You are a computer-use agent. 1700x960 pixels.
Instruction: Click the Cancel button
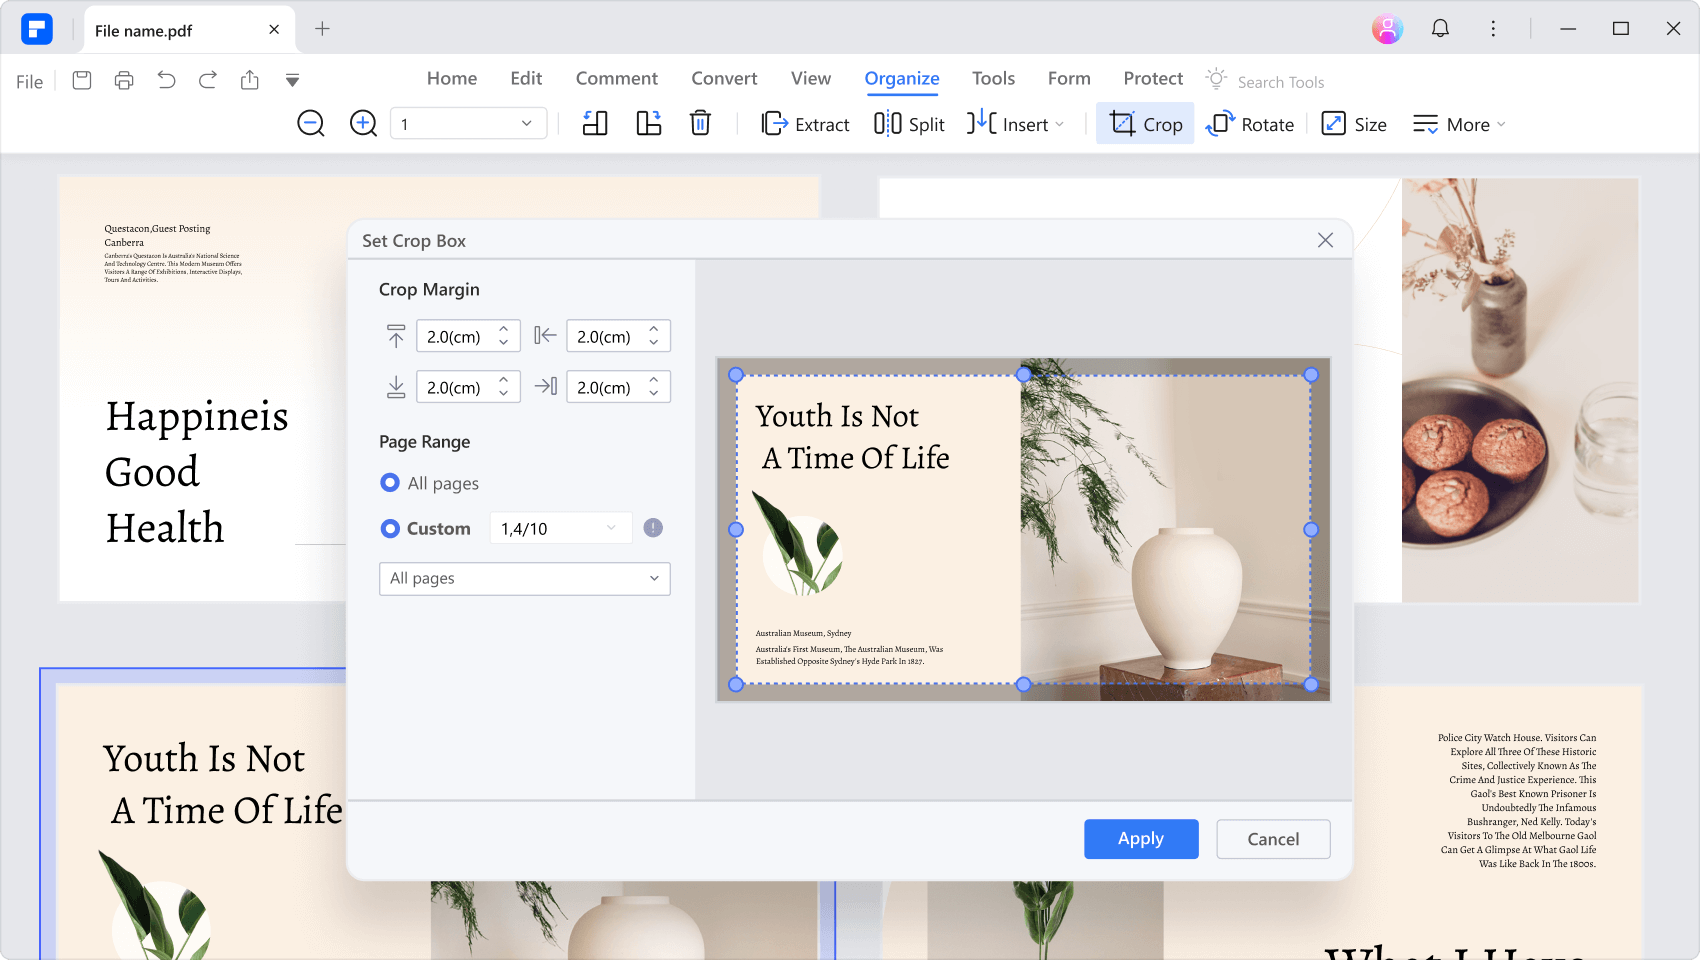point(1273,839)
